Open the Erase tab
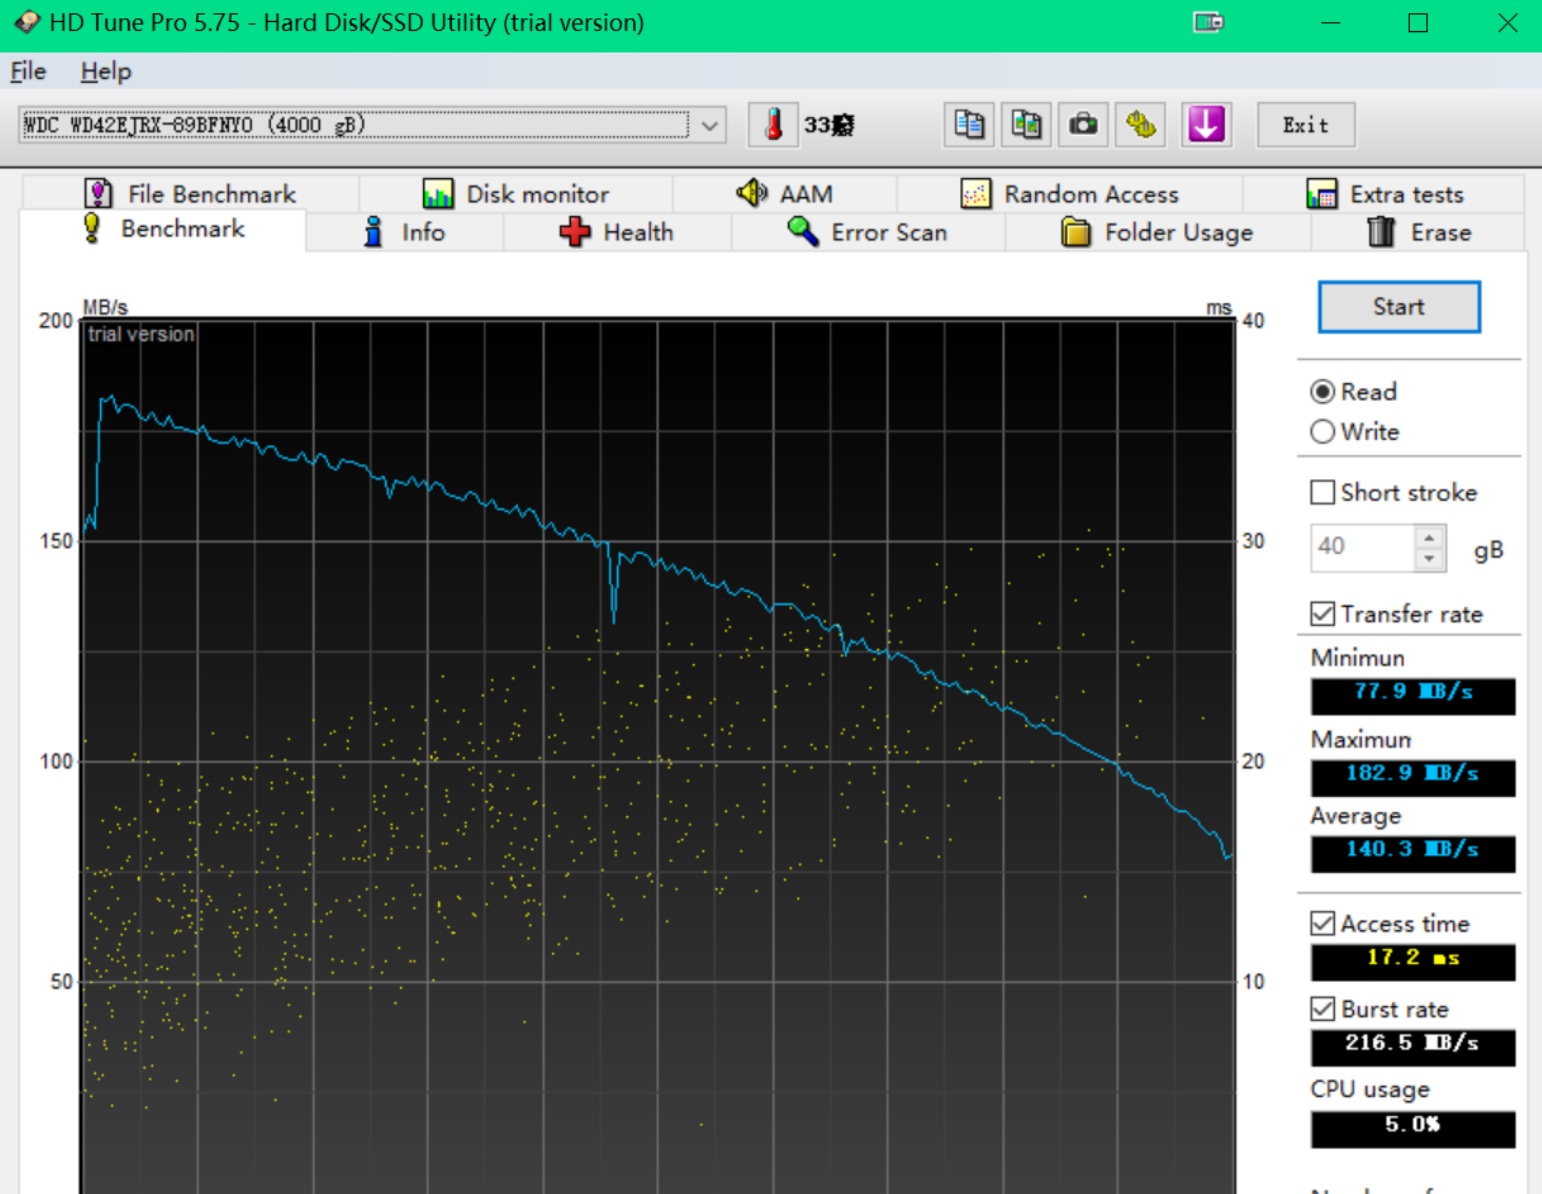1542x1194 pixels. point(1418,232)
